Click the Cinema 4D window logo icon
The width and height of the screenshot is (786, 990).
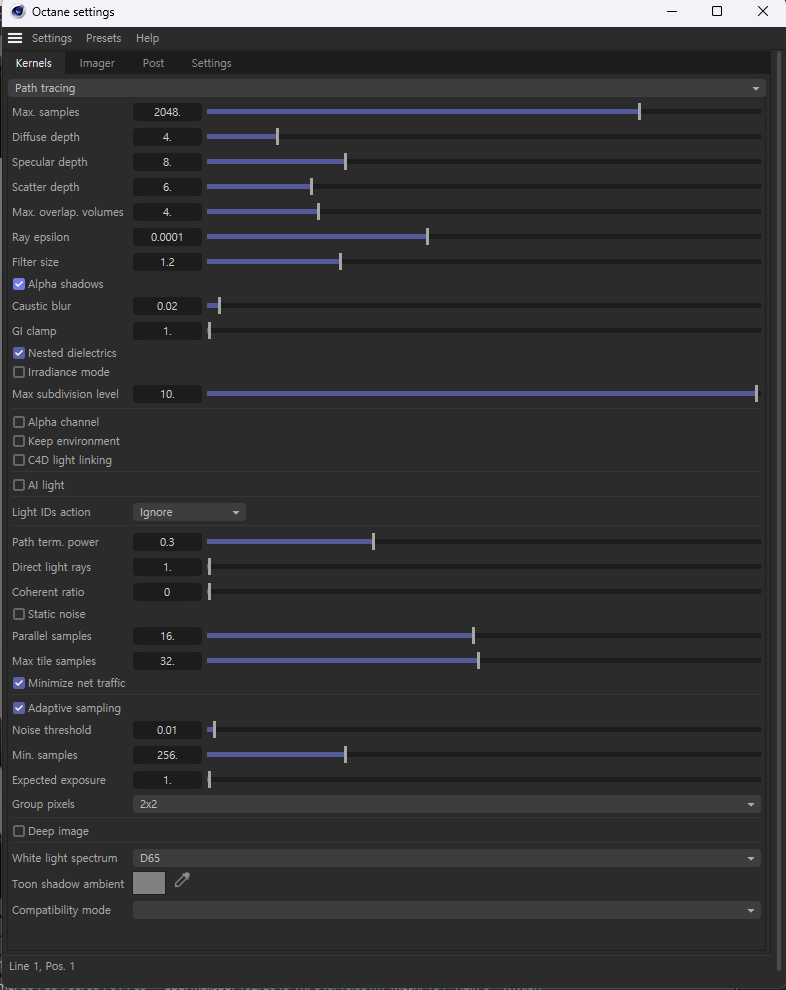(x=18, y=11)
